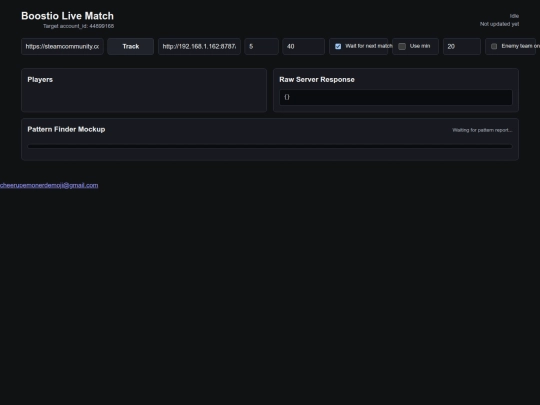Click the Boostio Live Match title
This screenshot has height=405, width=540.
pos(68,16)
